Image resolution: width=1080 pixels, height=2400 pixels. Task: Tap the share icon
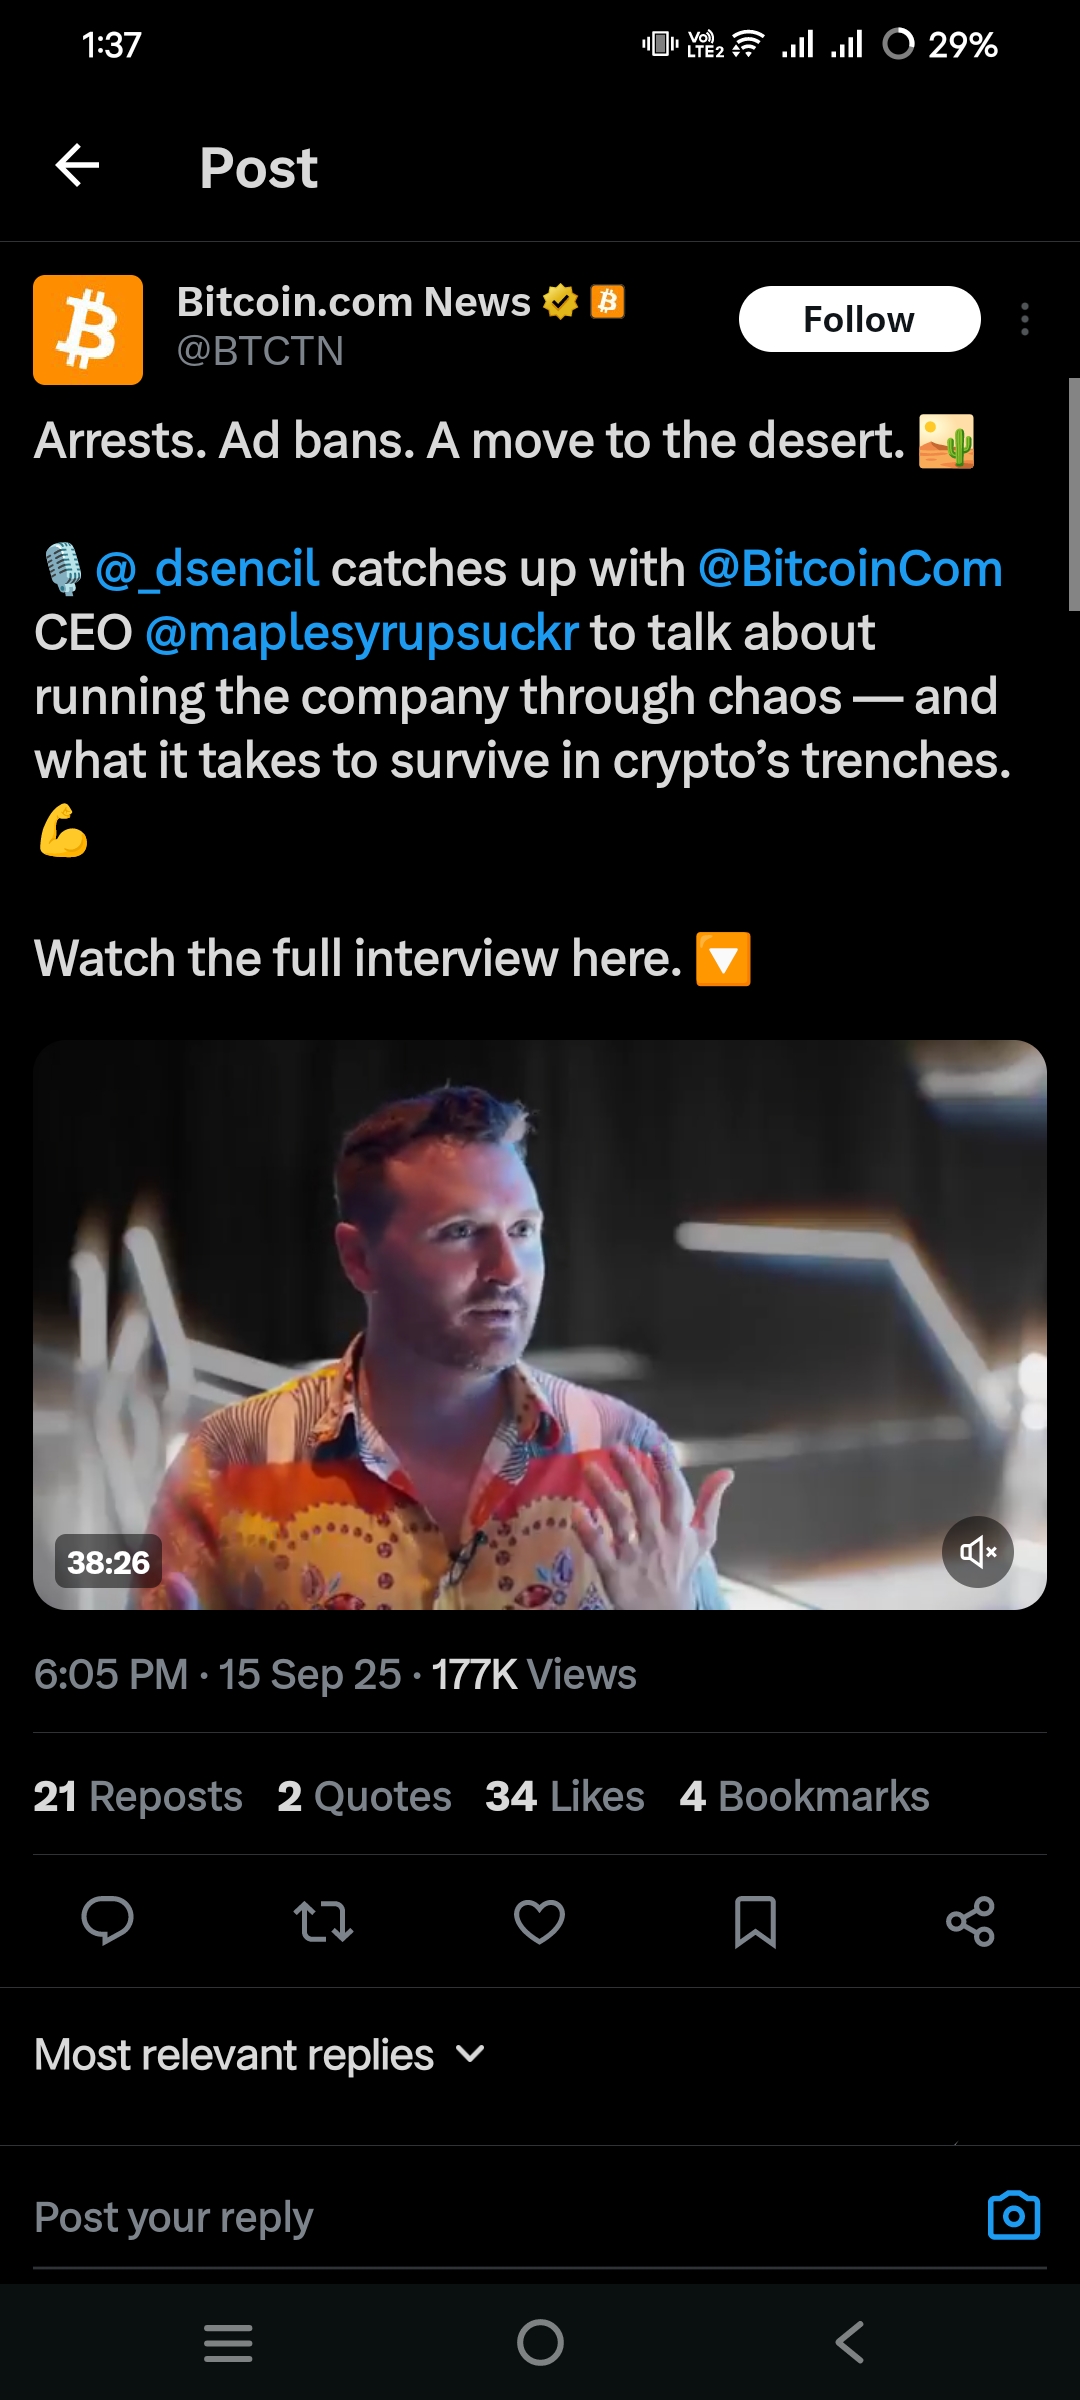tap(970, 1920)
